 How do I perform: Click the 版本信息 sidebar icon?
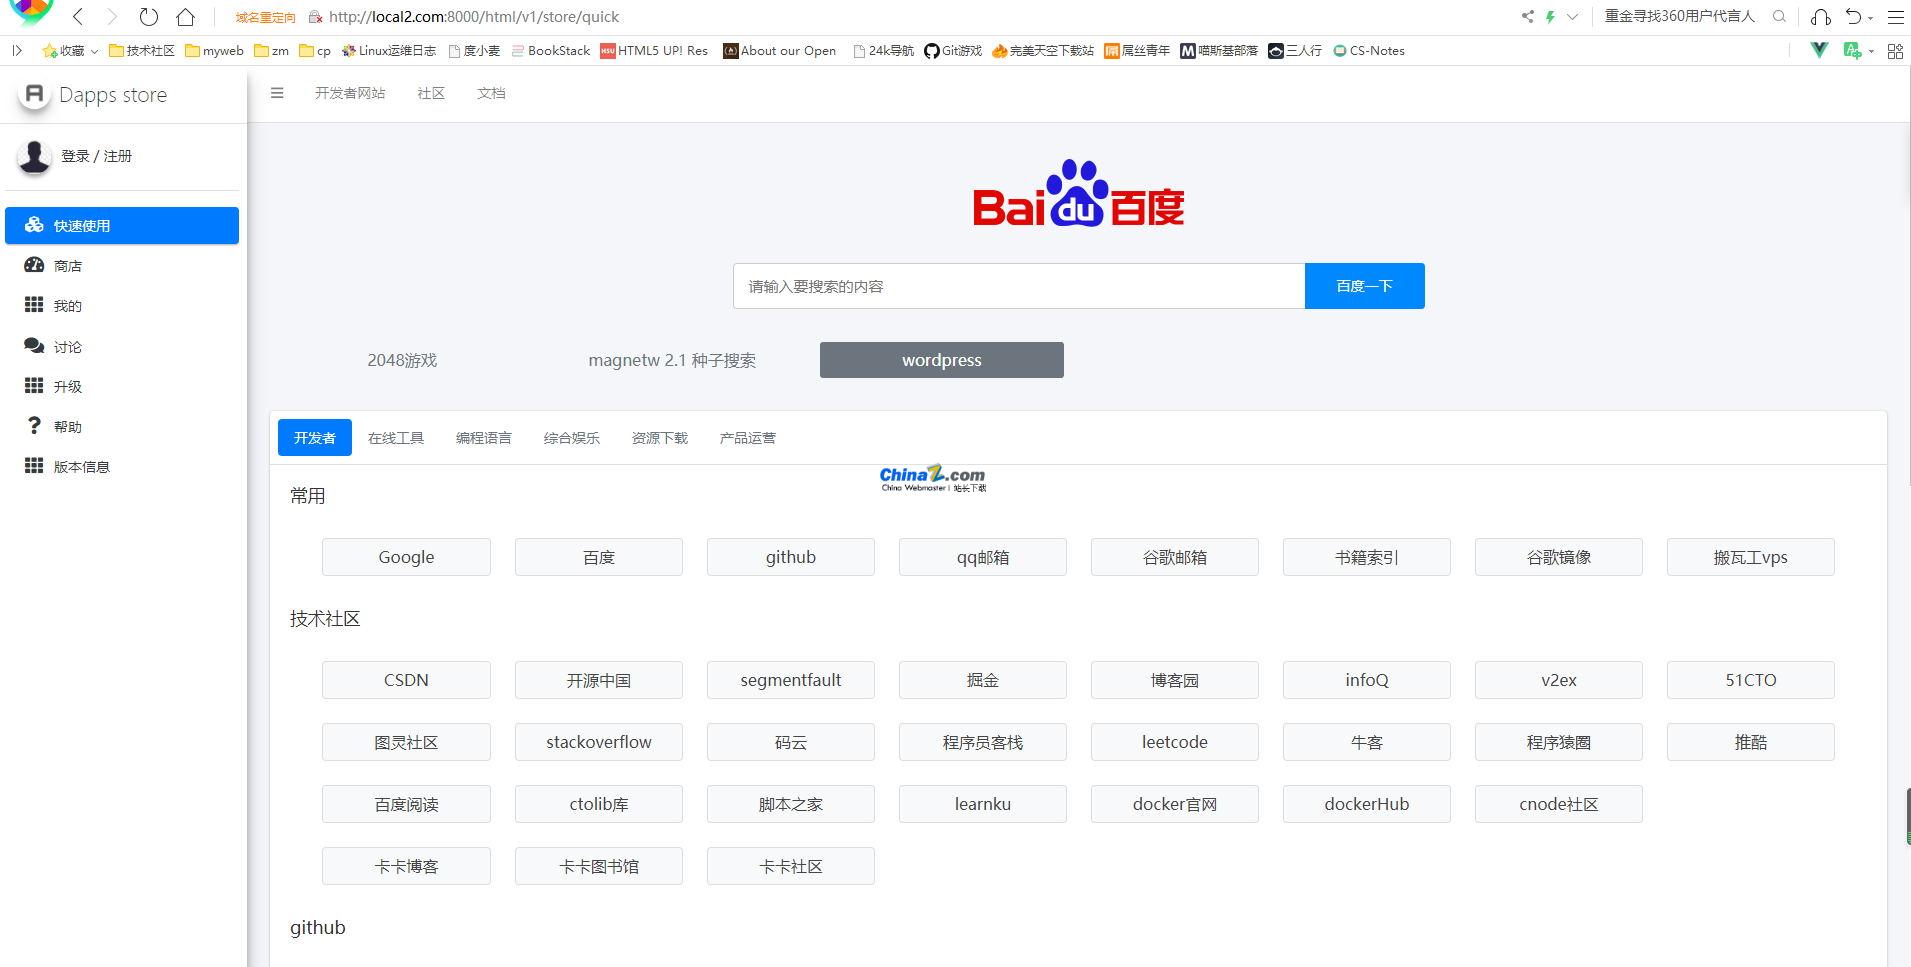point(34,465)
